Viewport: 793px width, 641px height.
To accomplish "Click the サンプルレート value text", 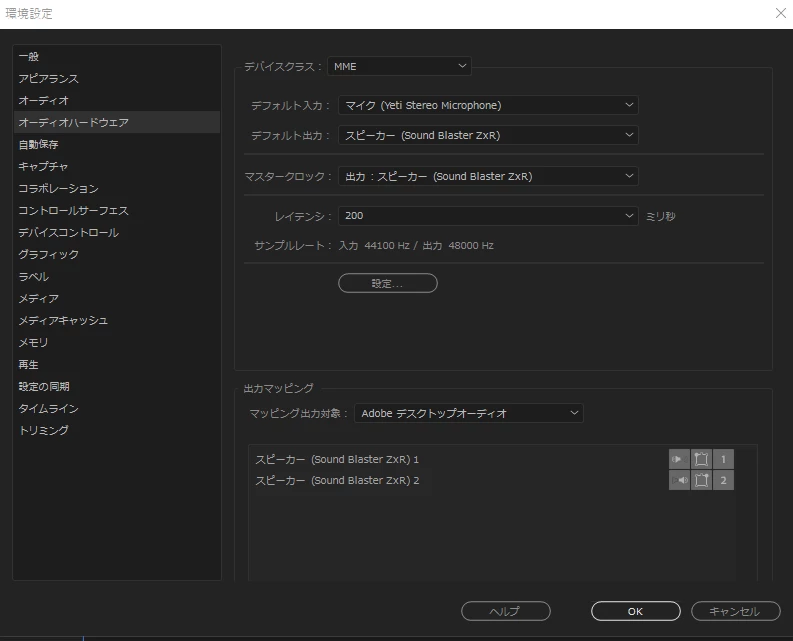I will coord(416,245).
